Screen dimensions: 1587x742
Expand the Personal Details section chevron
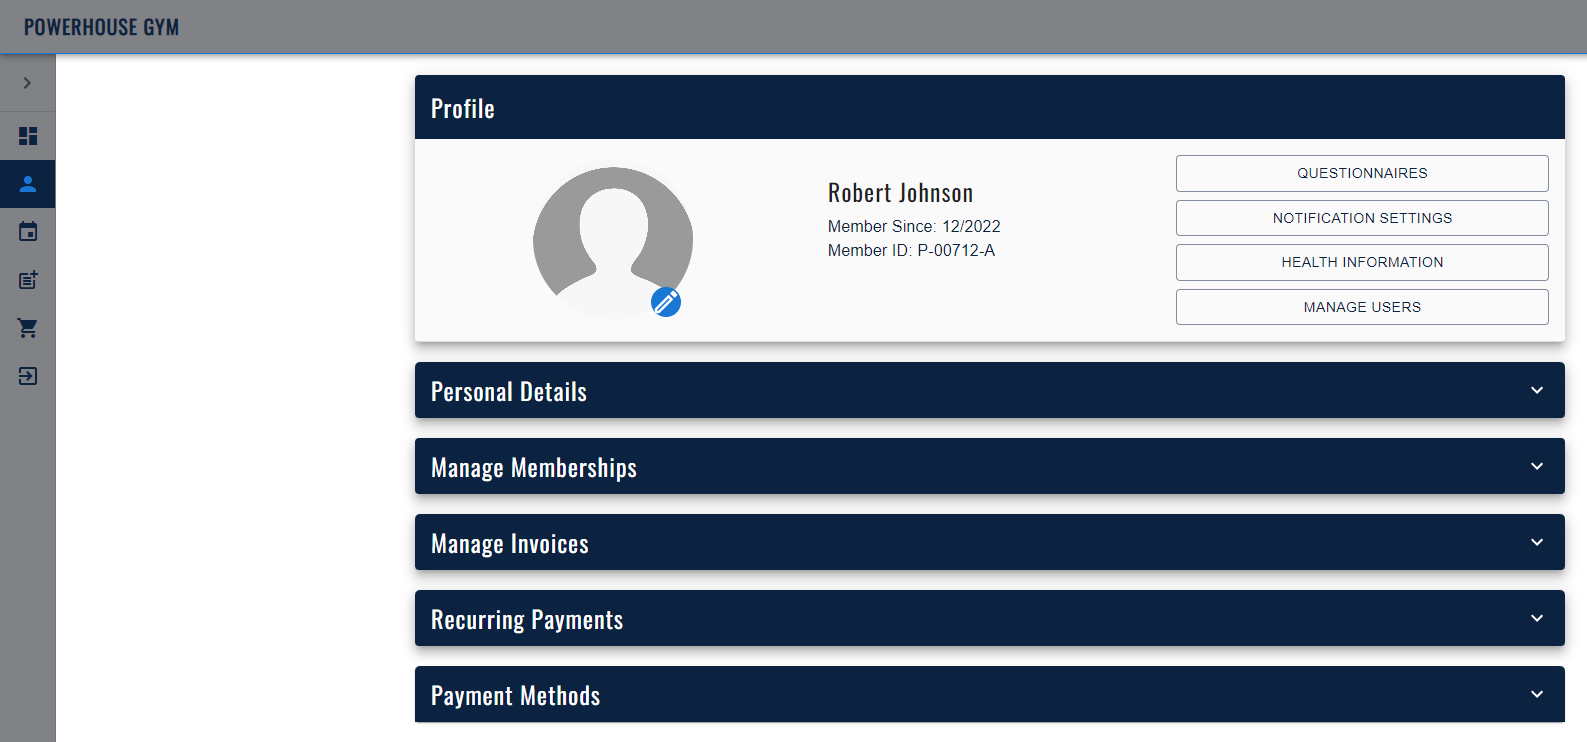point(1537,390)
